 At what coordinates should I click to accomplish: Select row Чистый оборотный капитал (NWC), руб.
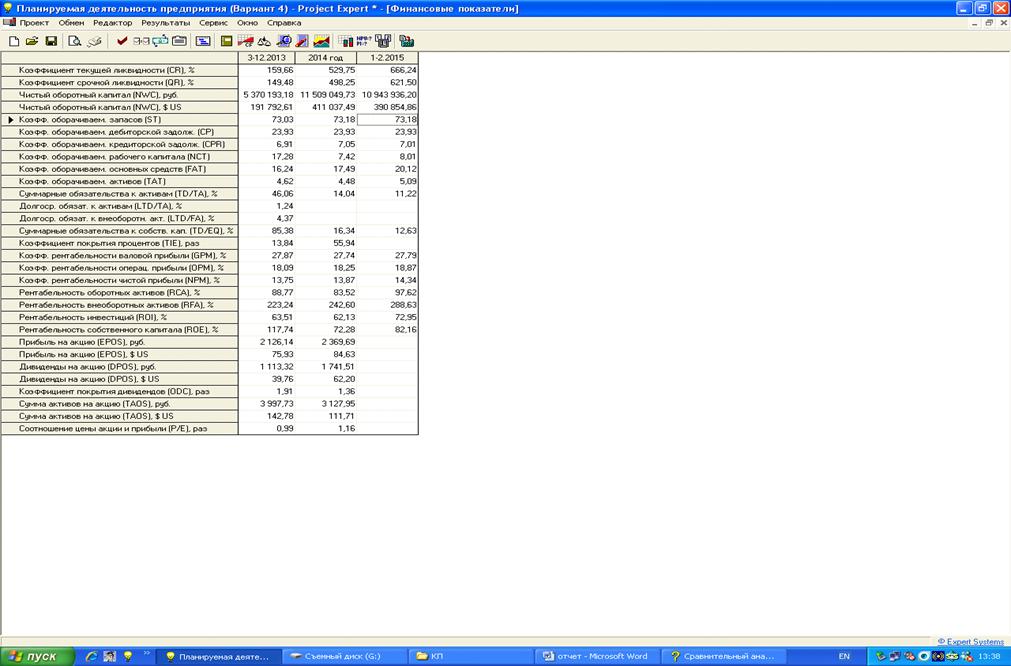click(120, 95)
